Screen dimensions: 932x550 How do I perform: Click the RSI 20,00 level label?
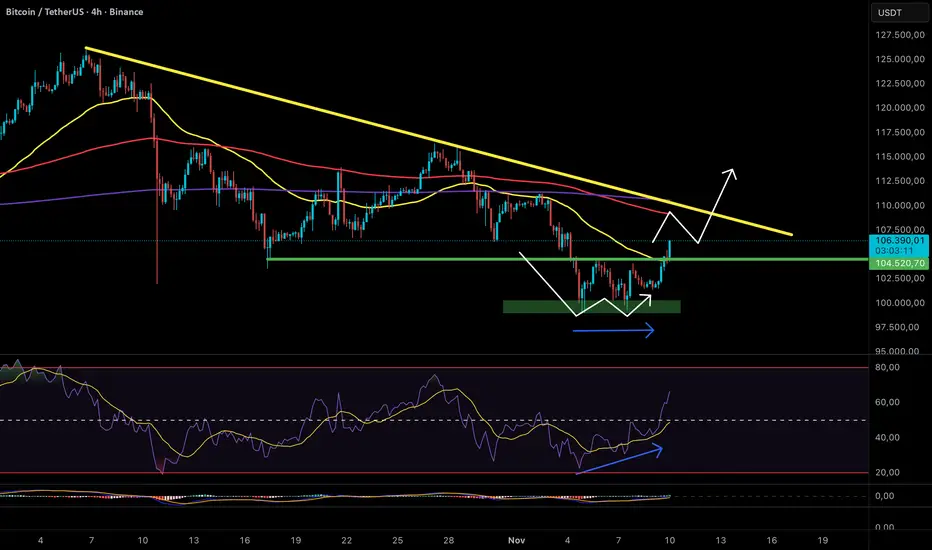point(887,473)
